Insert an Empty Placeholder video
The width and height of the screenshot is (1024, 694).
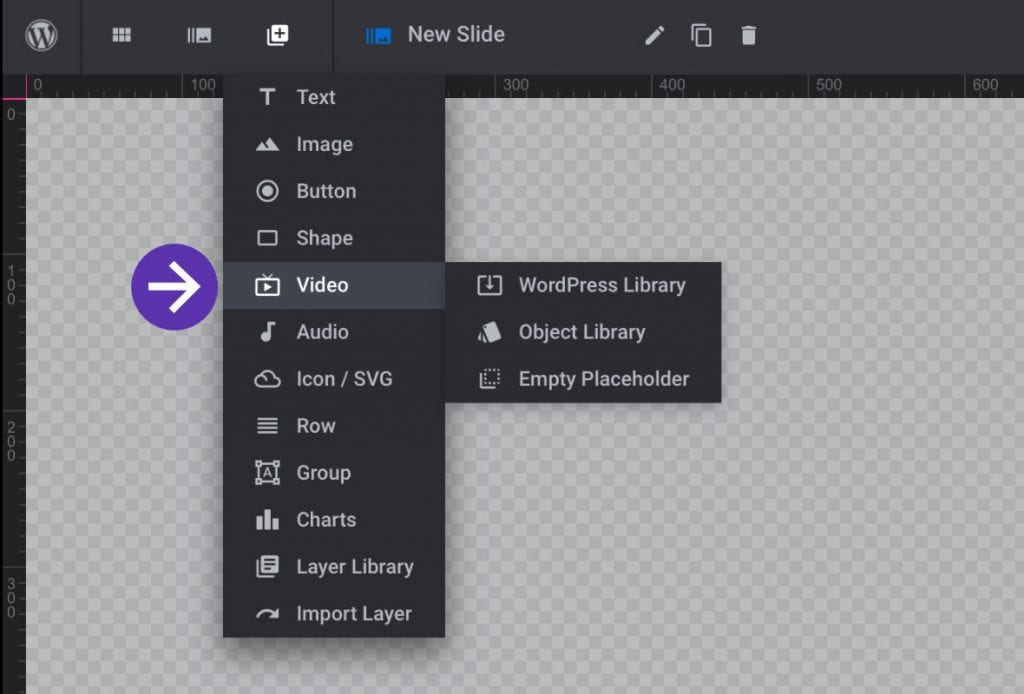point(603,379)
